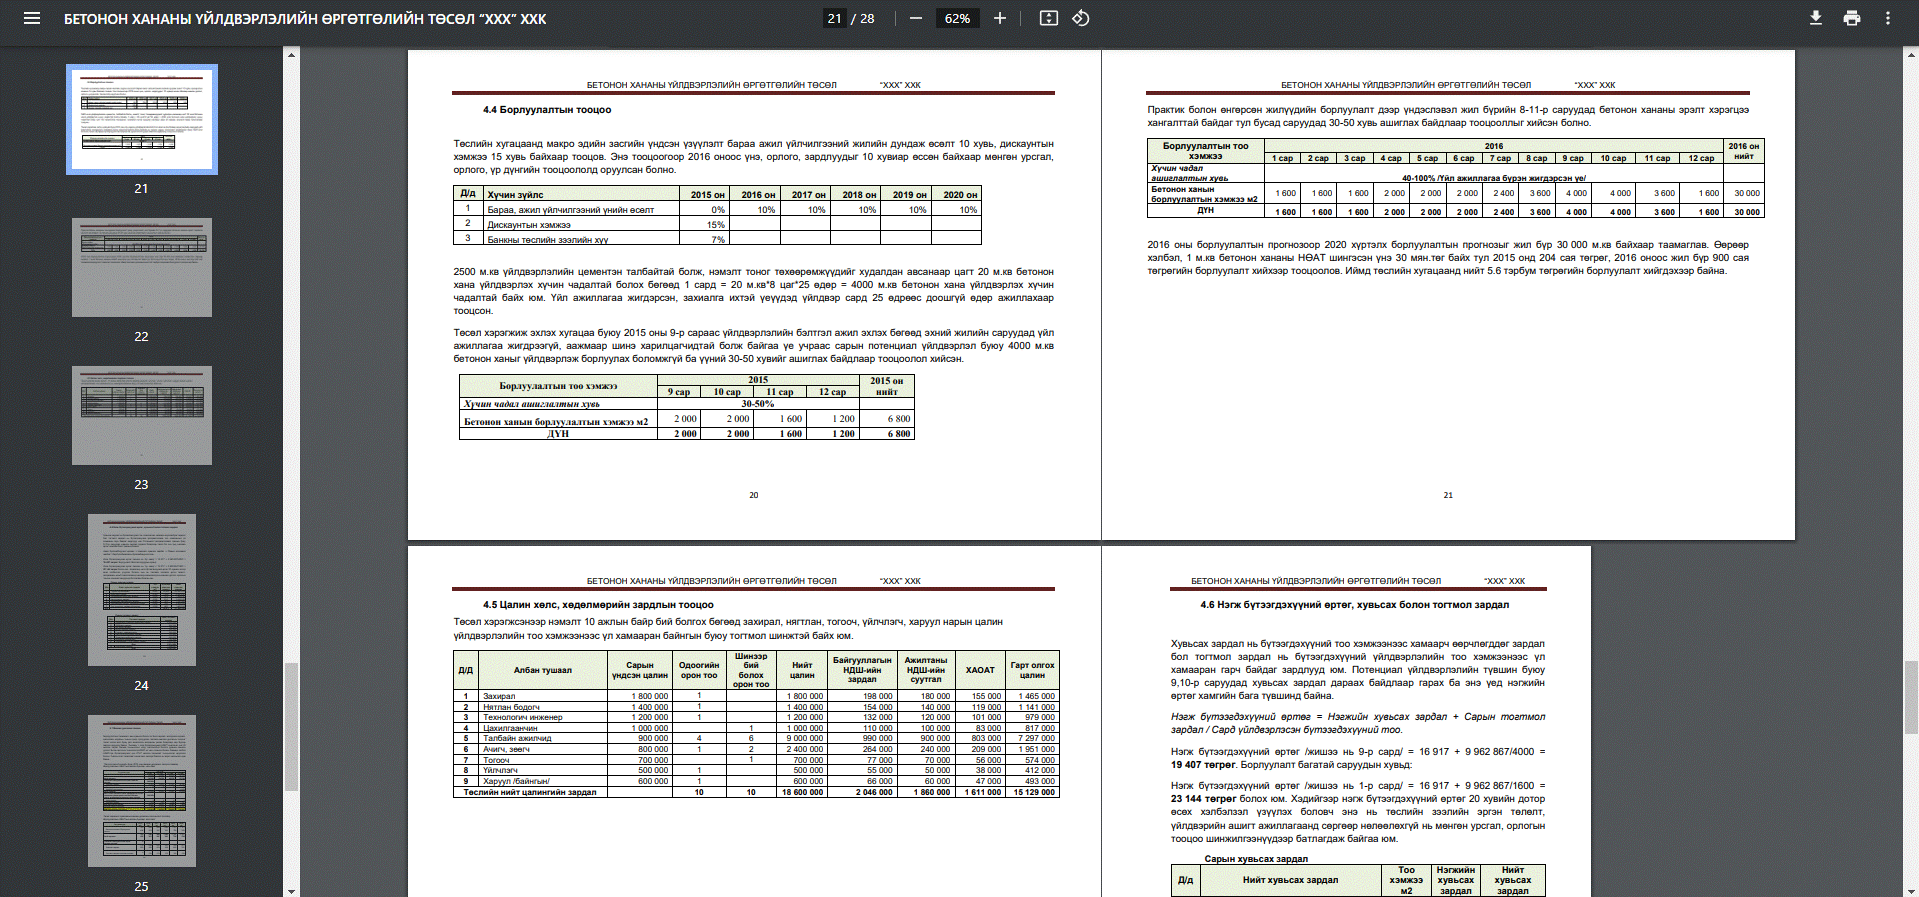Open page 25 thumbnail

[141, 791]
